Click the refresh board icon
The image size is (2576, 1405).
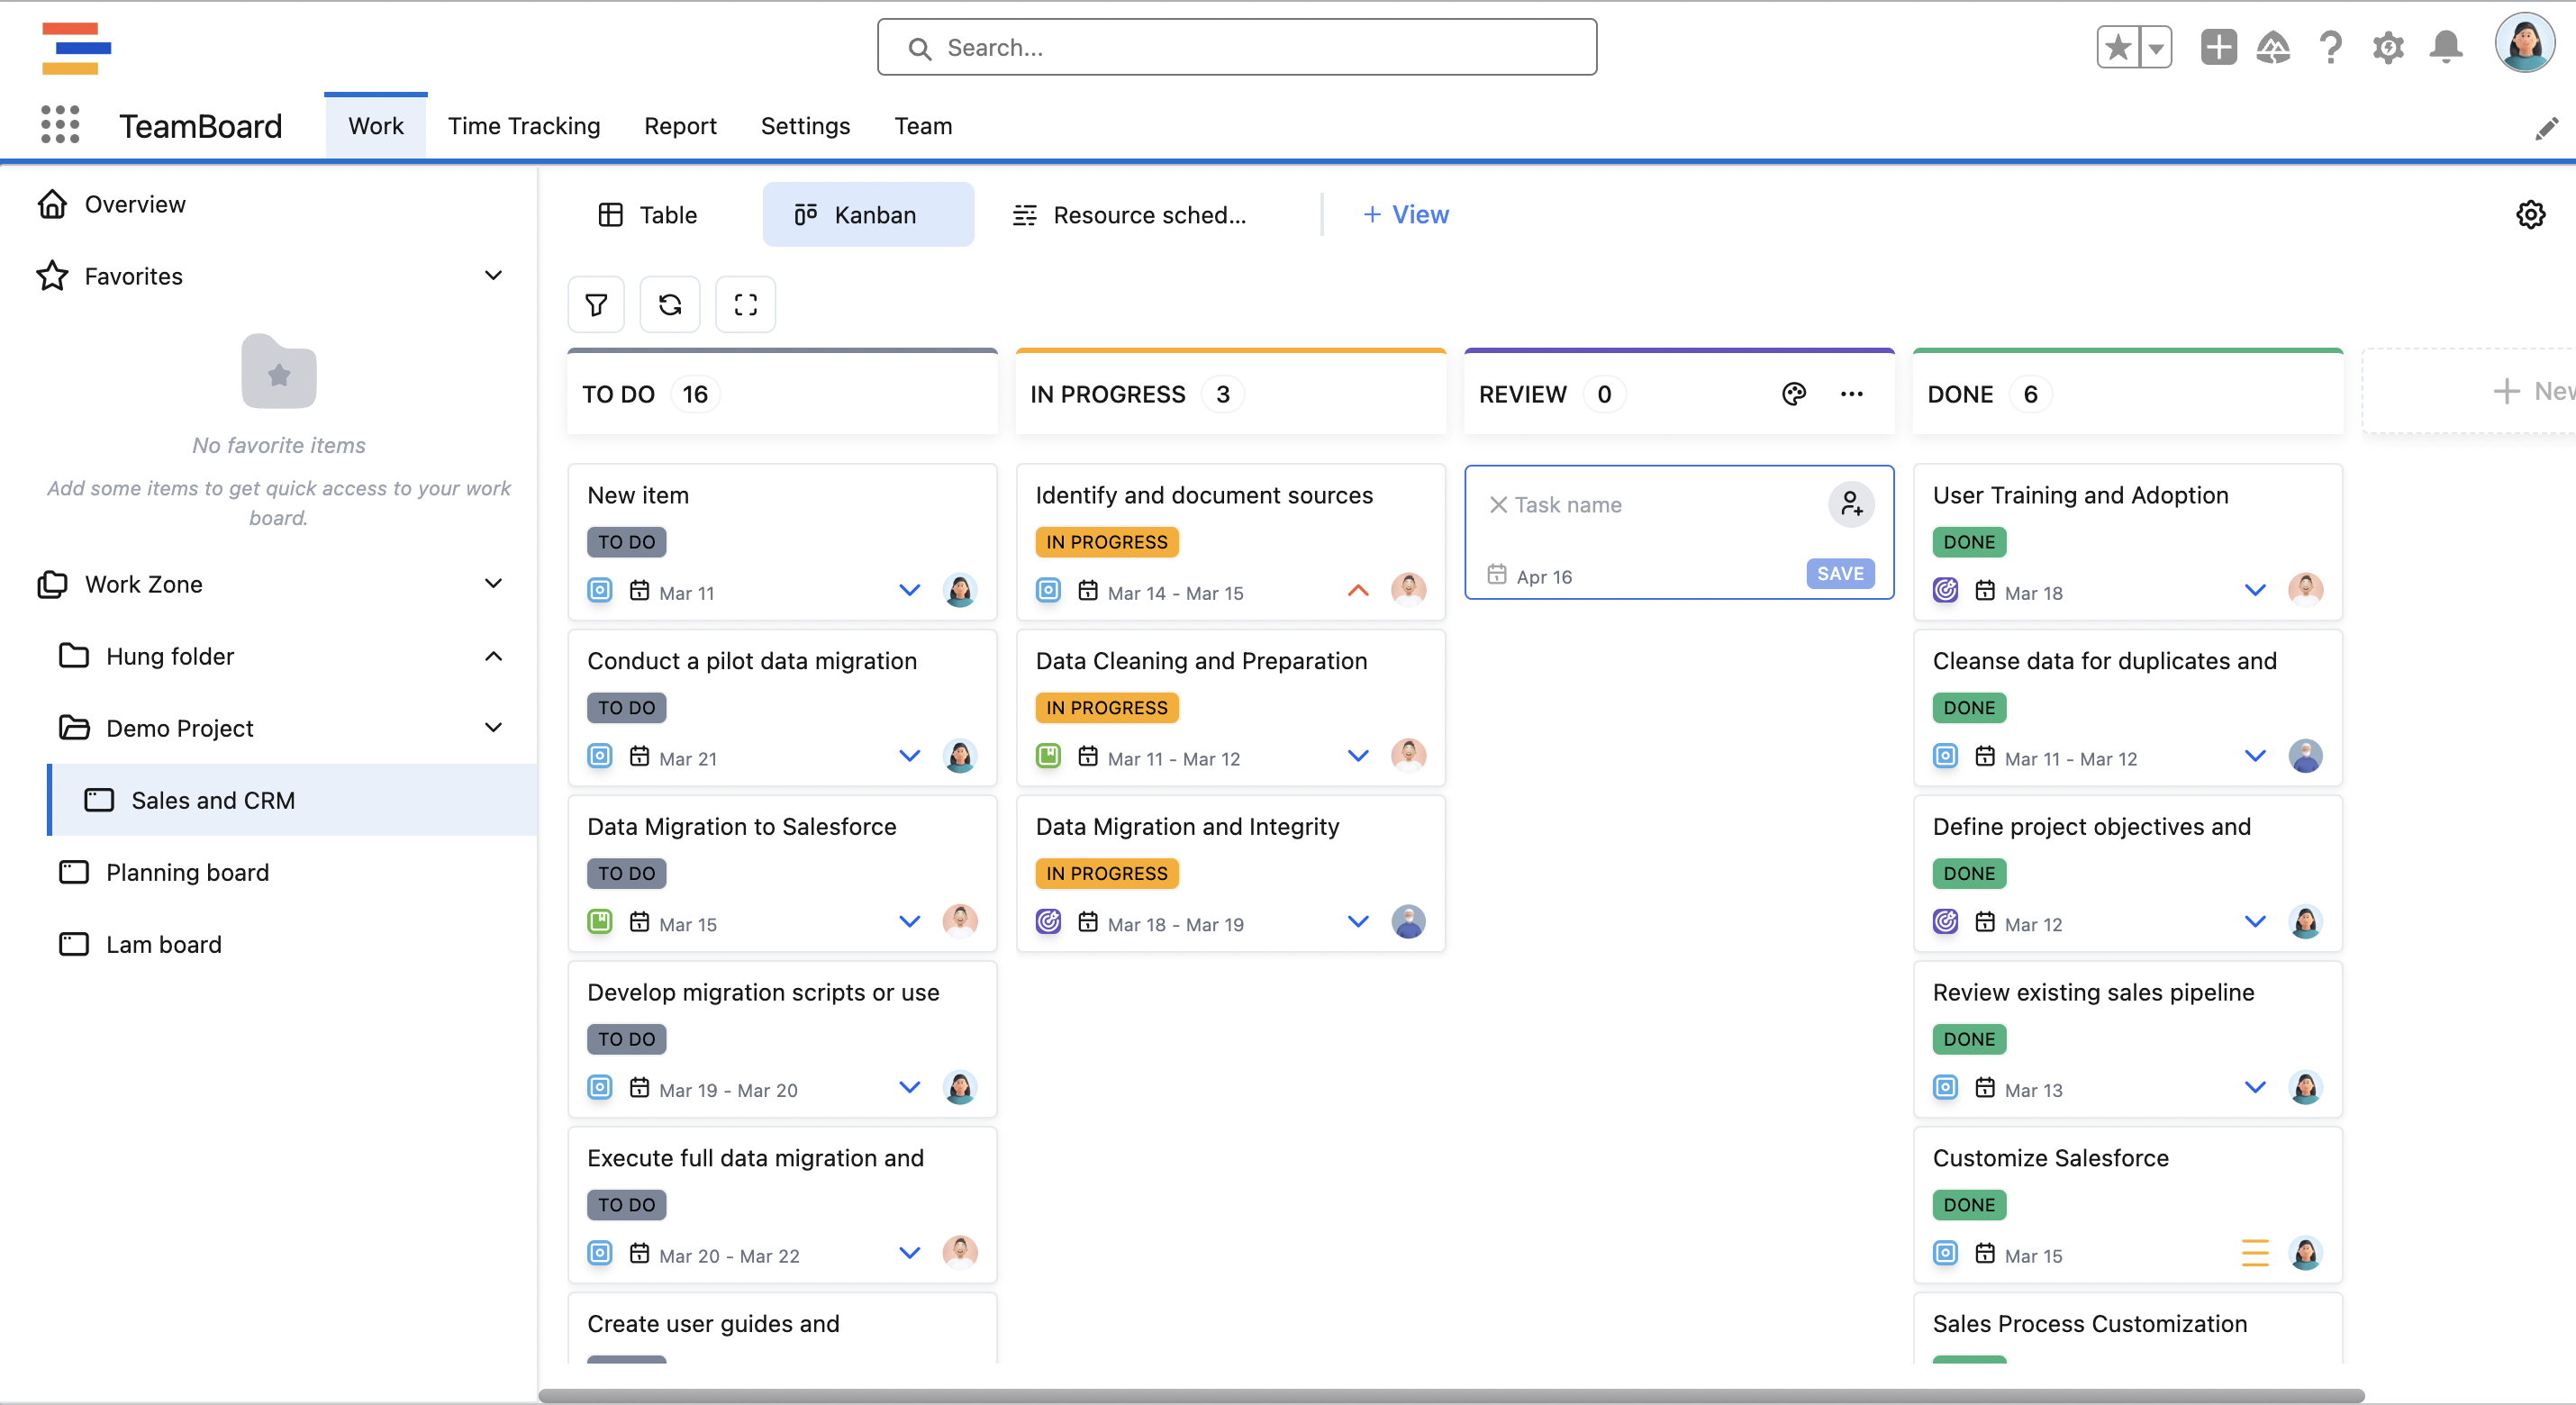click(x=669, y=304)
